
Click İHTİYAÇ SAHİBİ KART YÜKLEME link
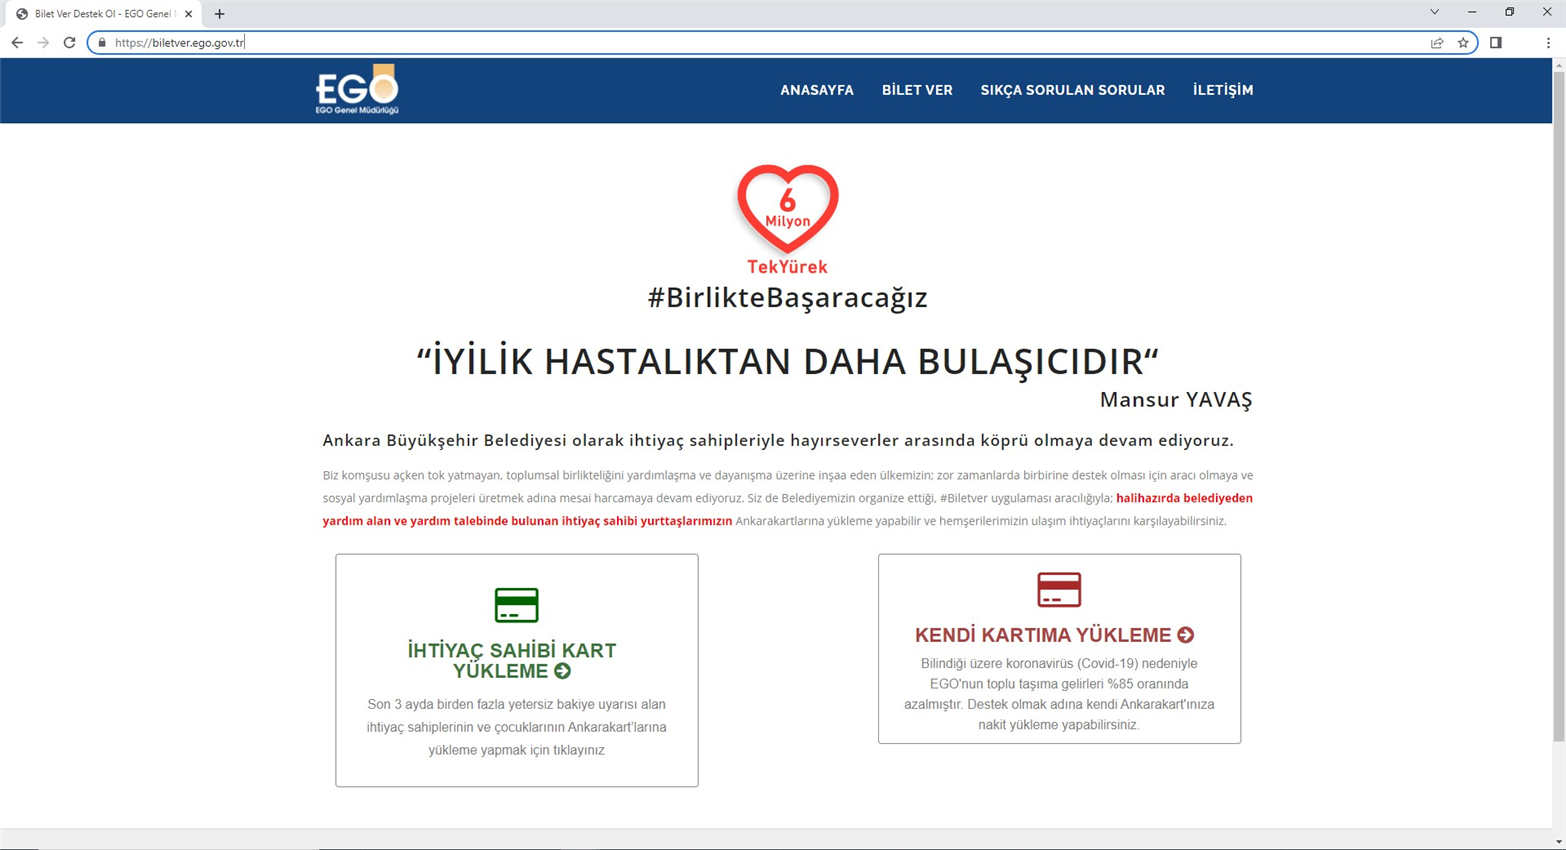[512, 660]
